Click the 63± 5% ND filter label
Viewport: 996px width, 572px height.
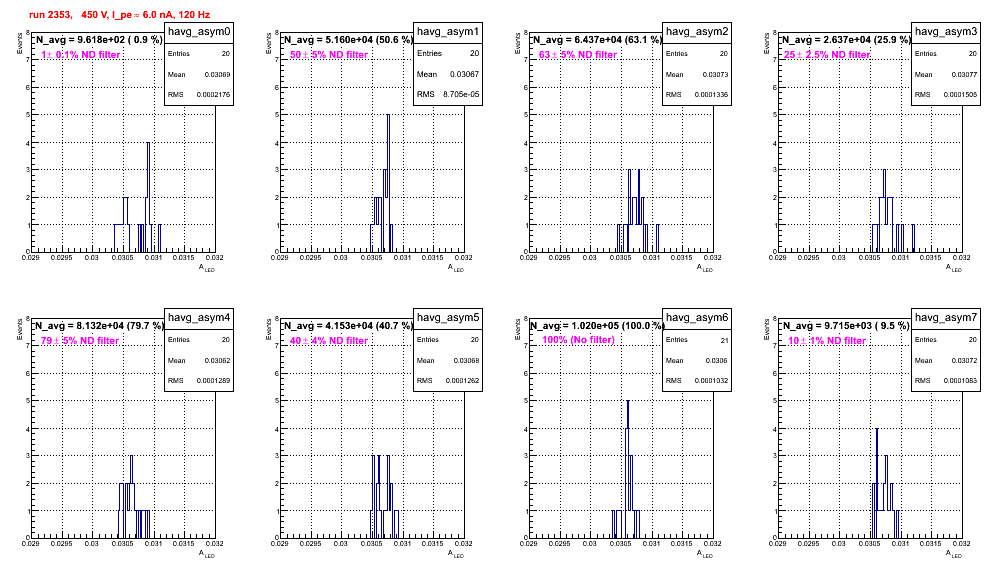pyautogui.click(x=578, y=55)
